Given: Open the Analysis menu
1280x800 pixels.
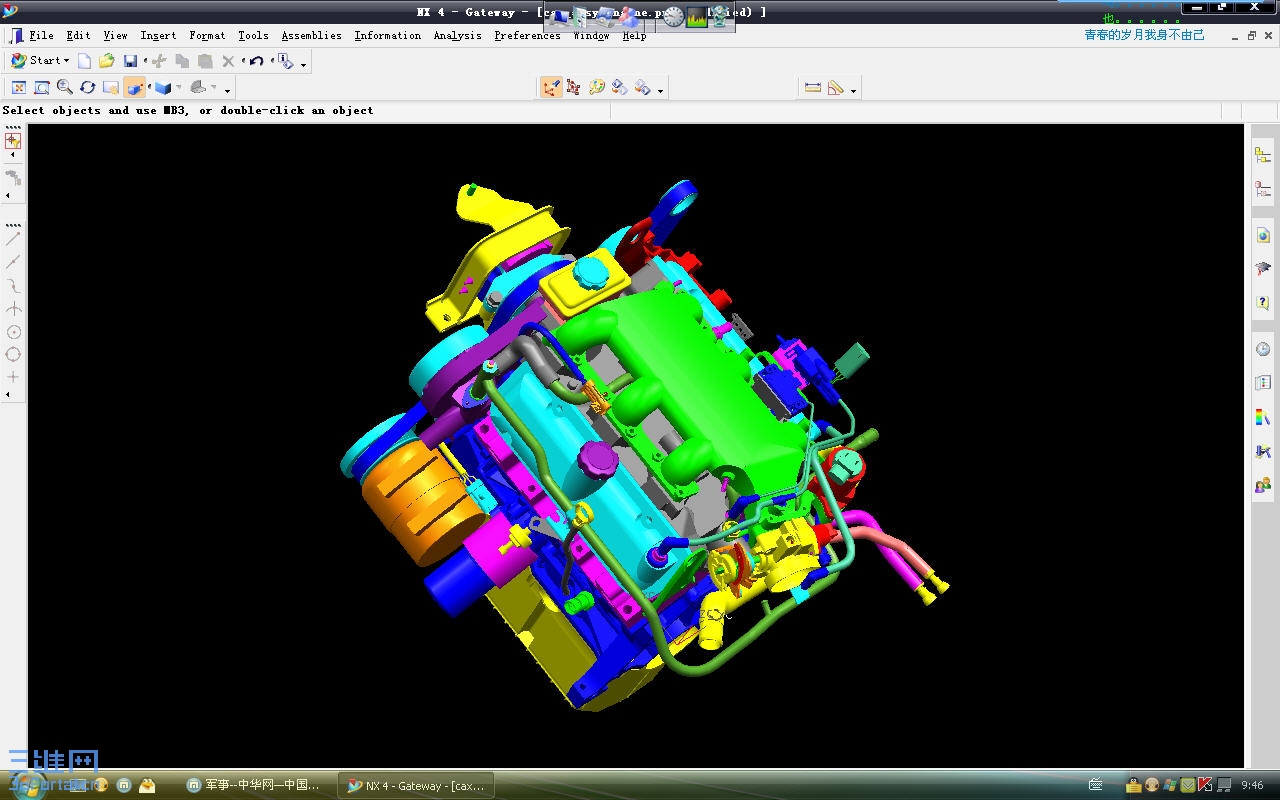Looking at the screenshot, I should point(457,35).
